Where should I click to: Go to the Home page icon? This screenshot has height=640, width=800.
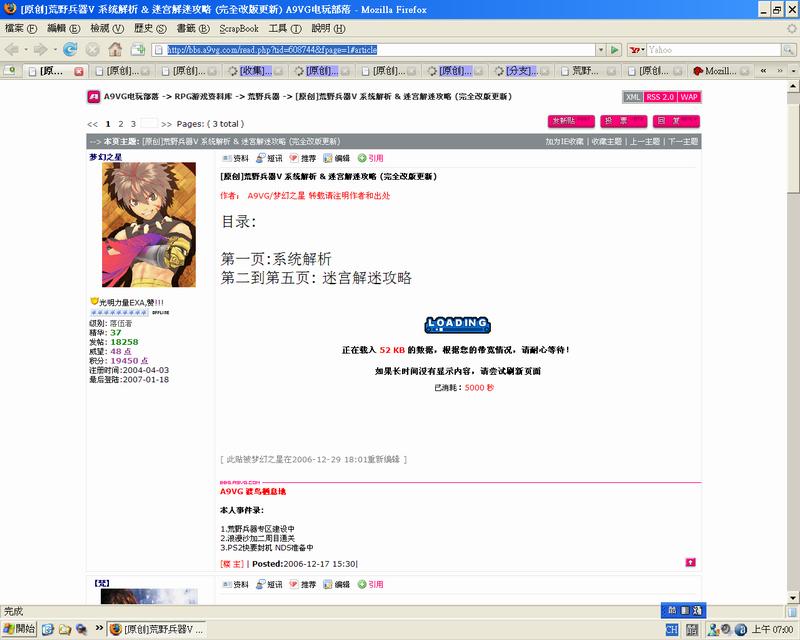(115, 50)
